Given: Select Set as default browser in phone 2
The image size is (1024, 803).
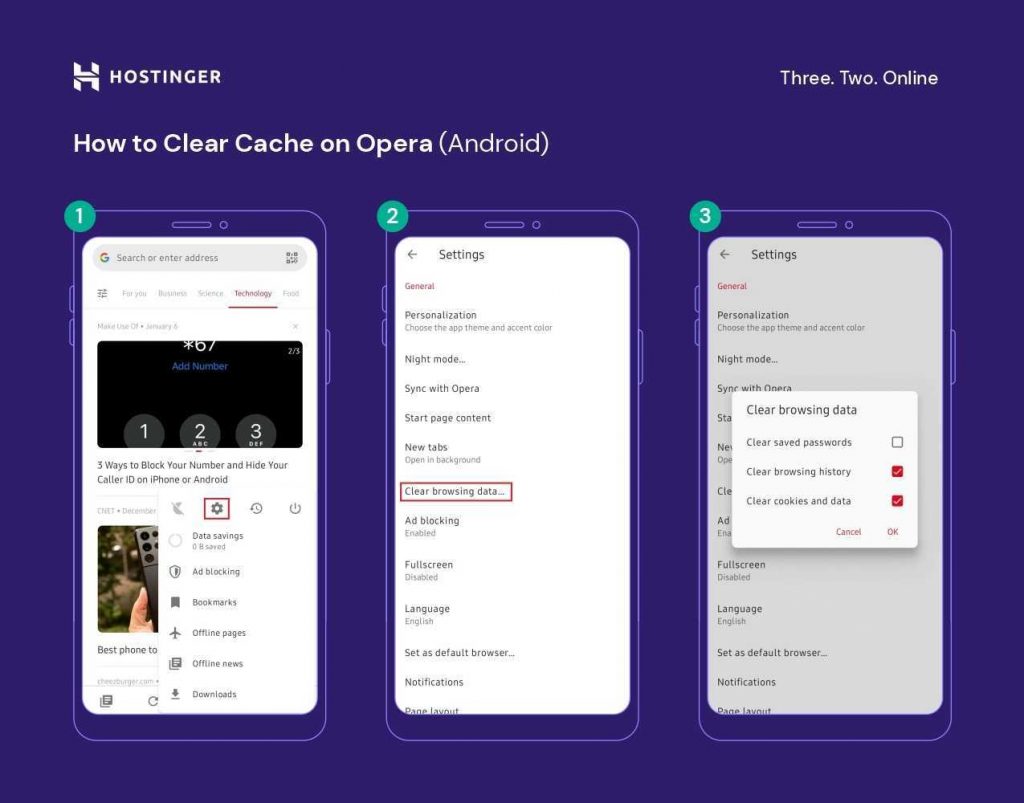Looking at the screenshot, I should coord(459,652).
